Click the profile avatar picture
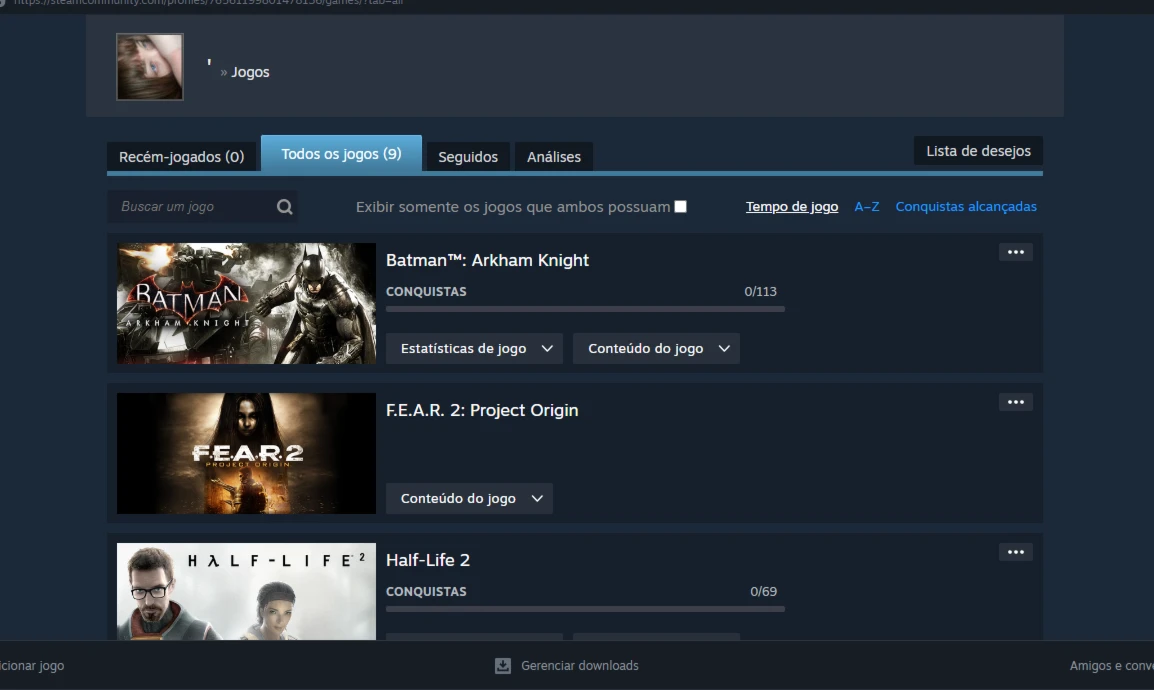1154x690 pixels. (x=149, y=67)
